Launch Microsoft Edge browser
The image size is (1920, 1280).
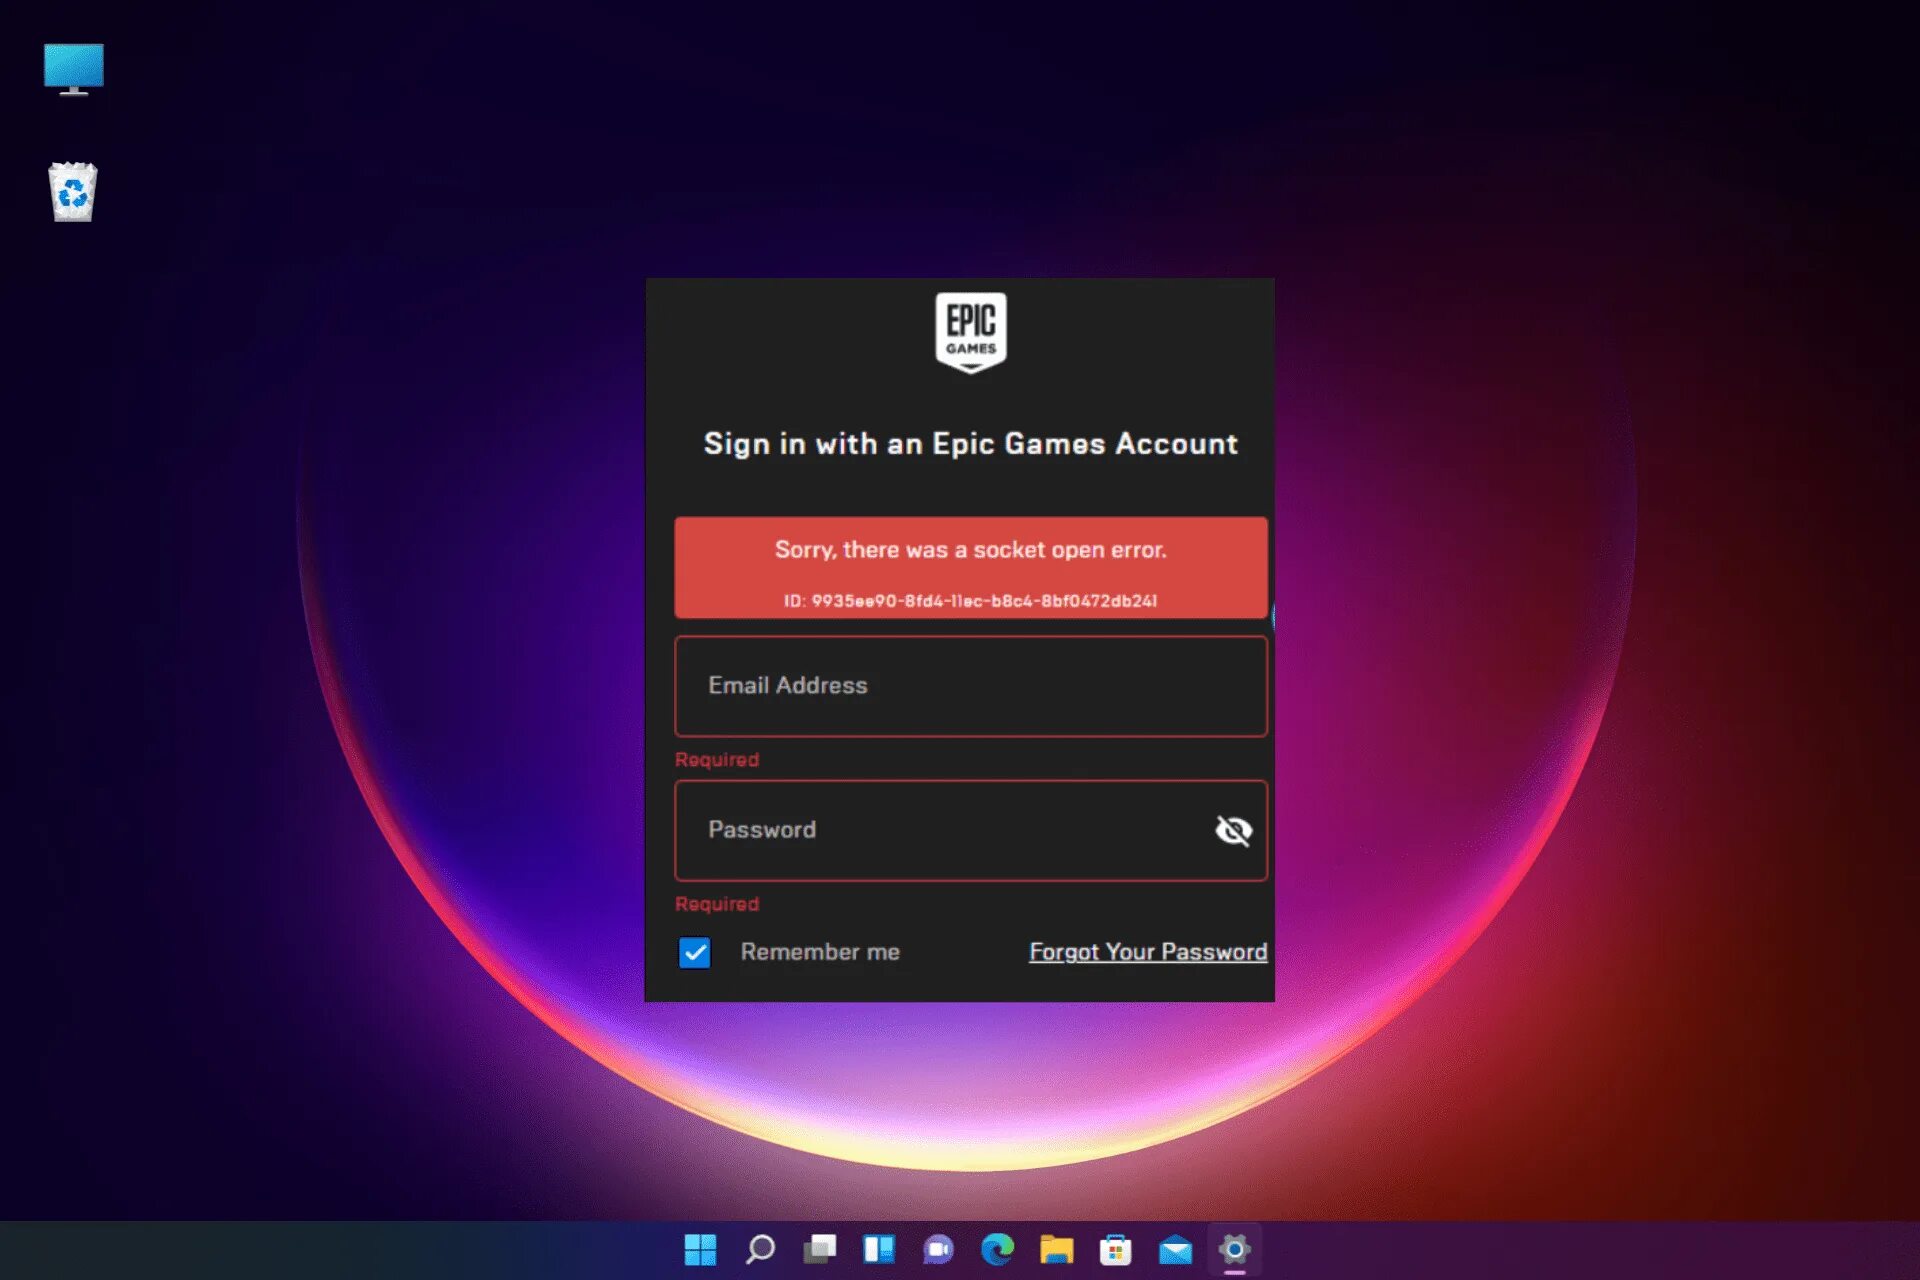tap(997, 1249)
